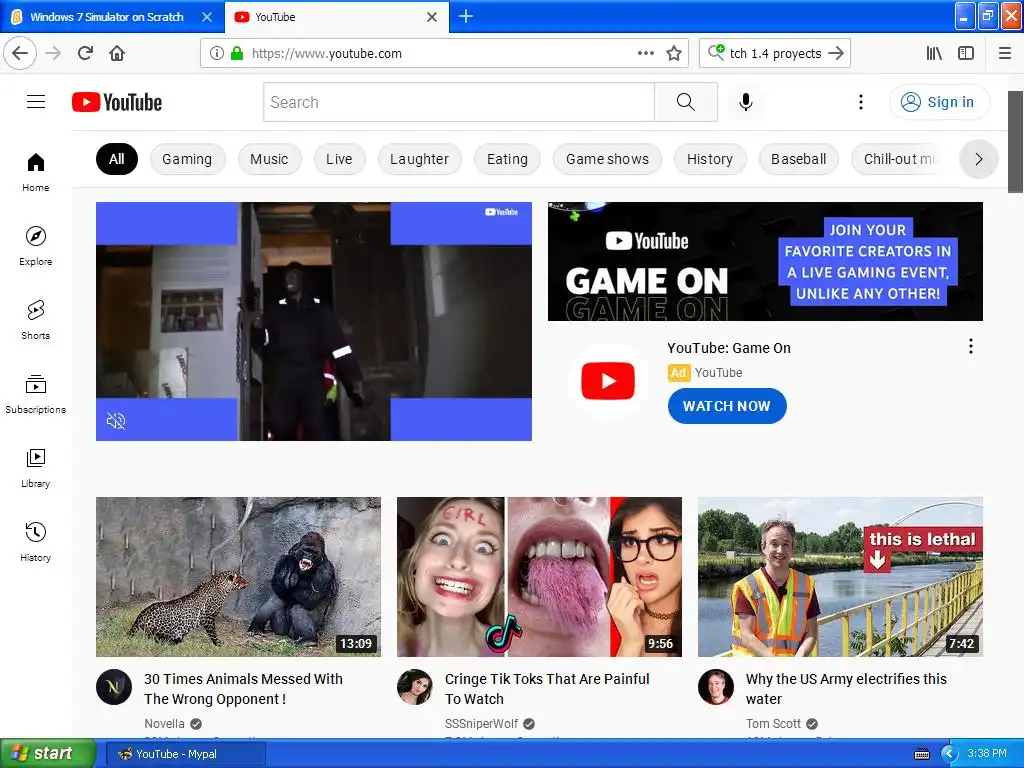This screenshot has height=768, width=1024.
Task: Play the featured video preview
Action: pos(314,321)
